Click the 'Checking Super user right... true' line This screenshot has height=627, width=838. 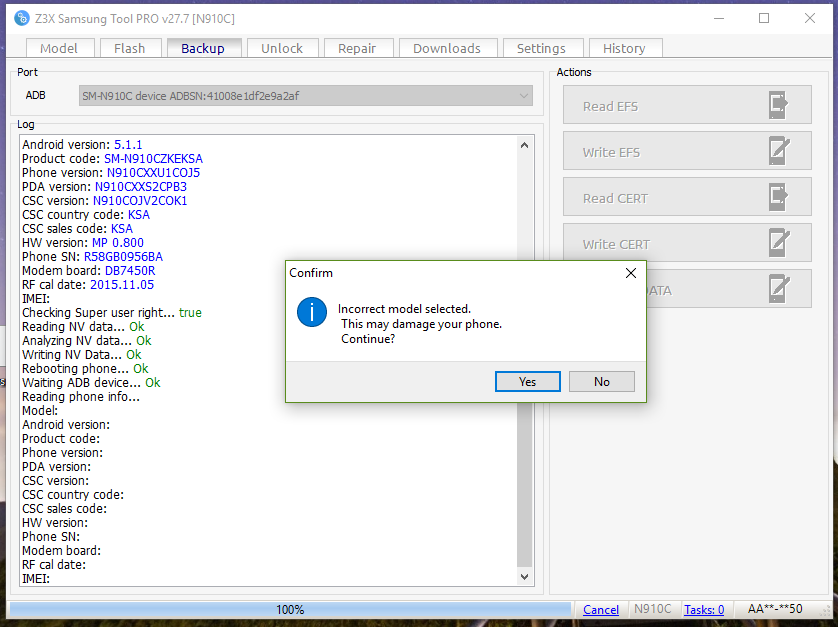point(112,313)
